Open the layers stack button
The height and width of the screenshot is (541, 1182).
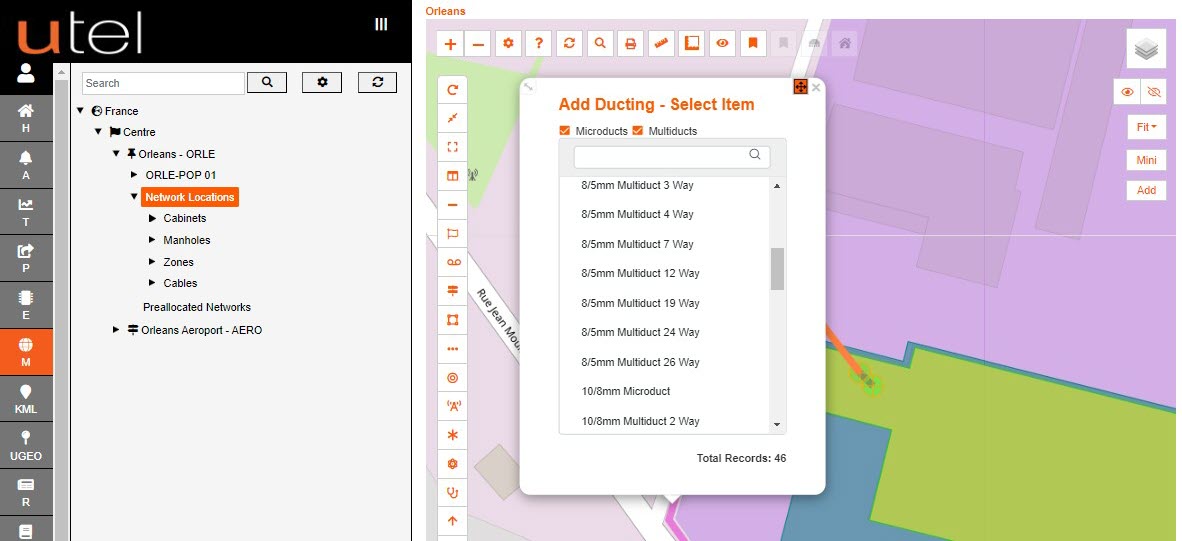(1146, 49)
